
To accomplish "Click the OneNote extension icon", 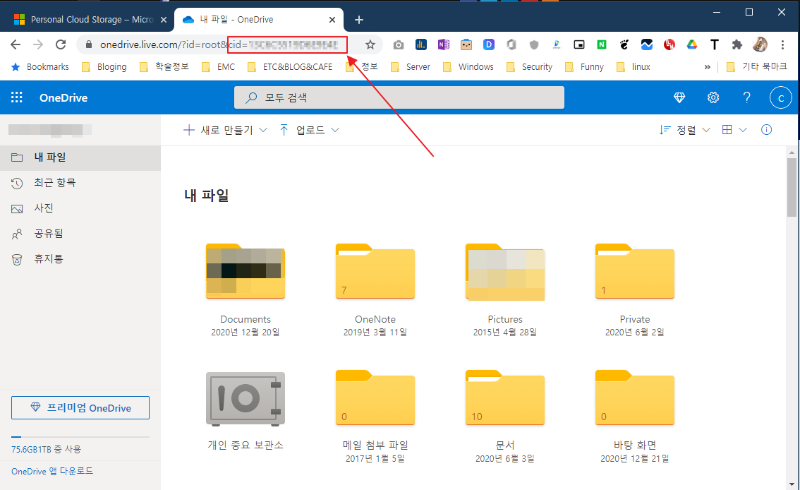I will click(x=443, y=45).
